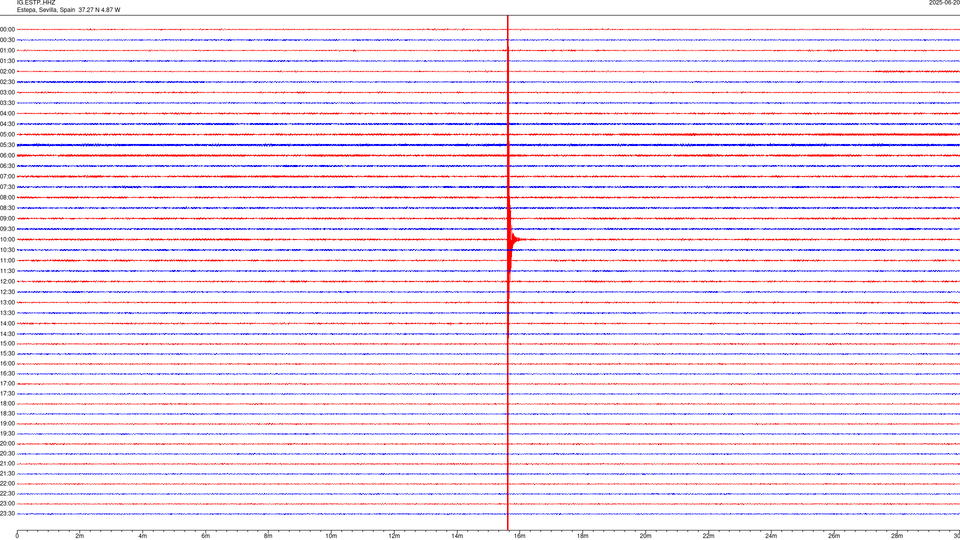The image size is (960, 540).
Task: Select the 06:30 trace time label
Action: (x=7, y=166)
